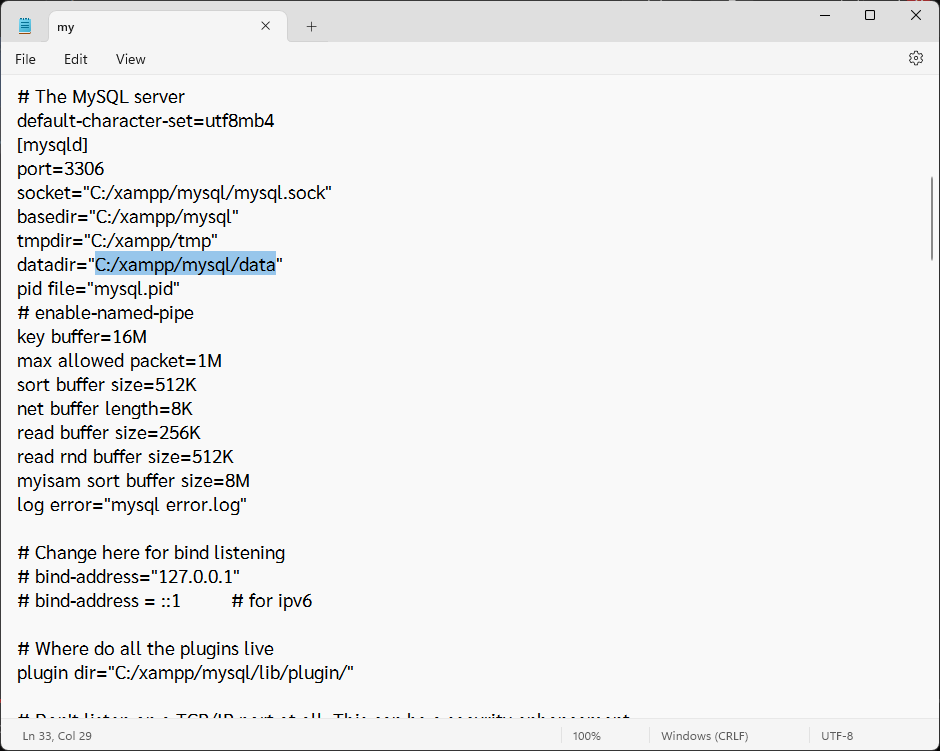Click the Notepad app icon in tab
This screenshot has width=940, height=751.
click(x=25, y=27)
